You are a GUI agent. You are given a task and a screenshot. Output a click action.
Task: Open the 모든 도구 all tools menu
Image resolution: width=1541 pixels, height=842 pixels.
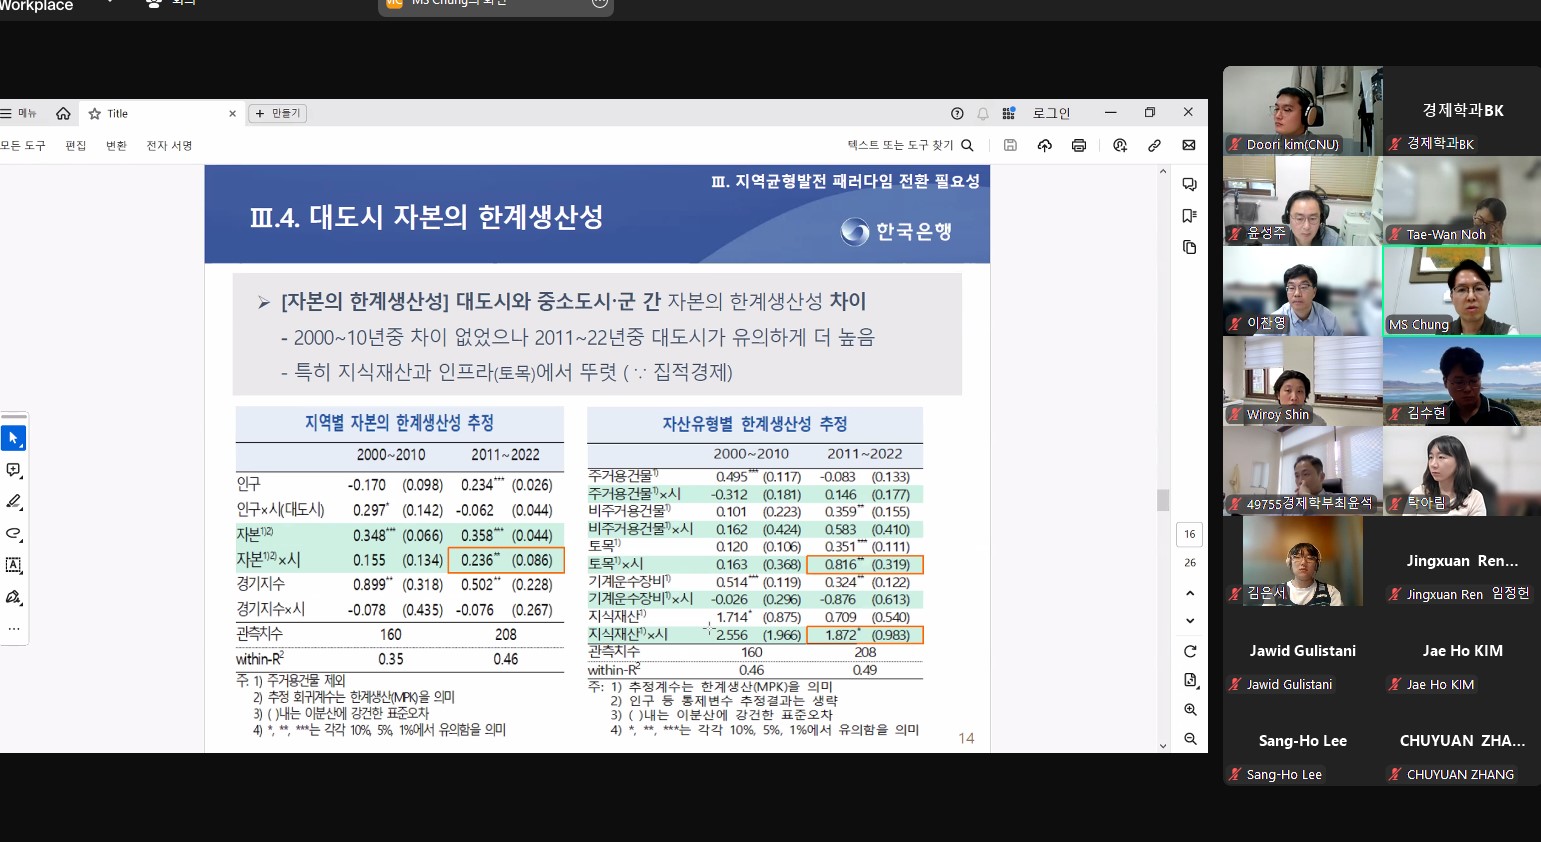pos(23,145)
